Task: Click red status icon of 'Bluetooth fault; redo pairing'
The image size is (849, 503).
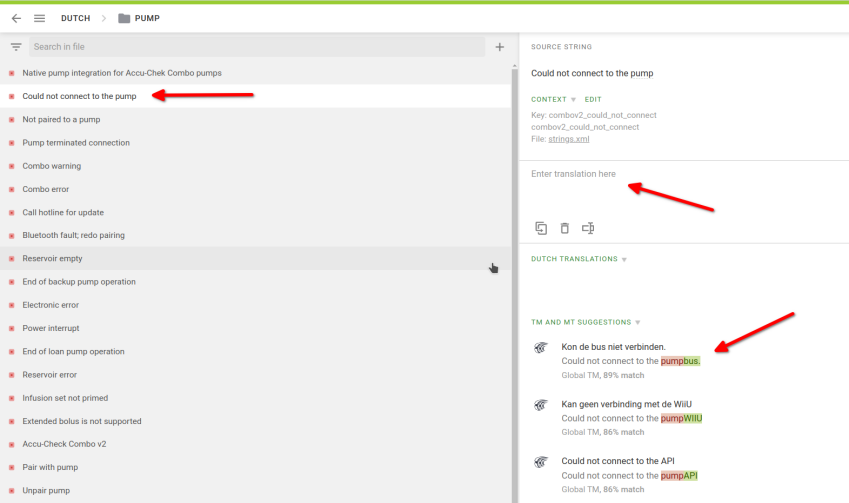Action: (11, 236)
